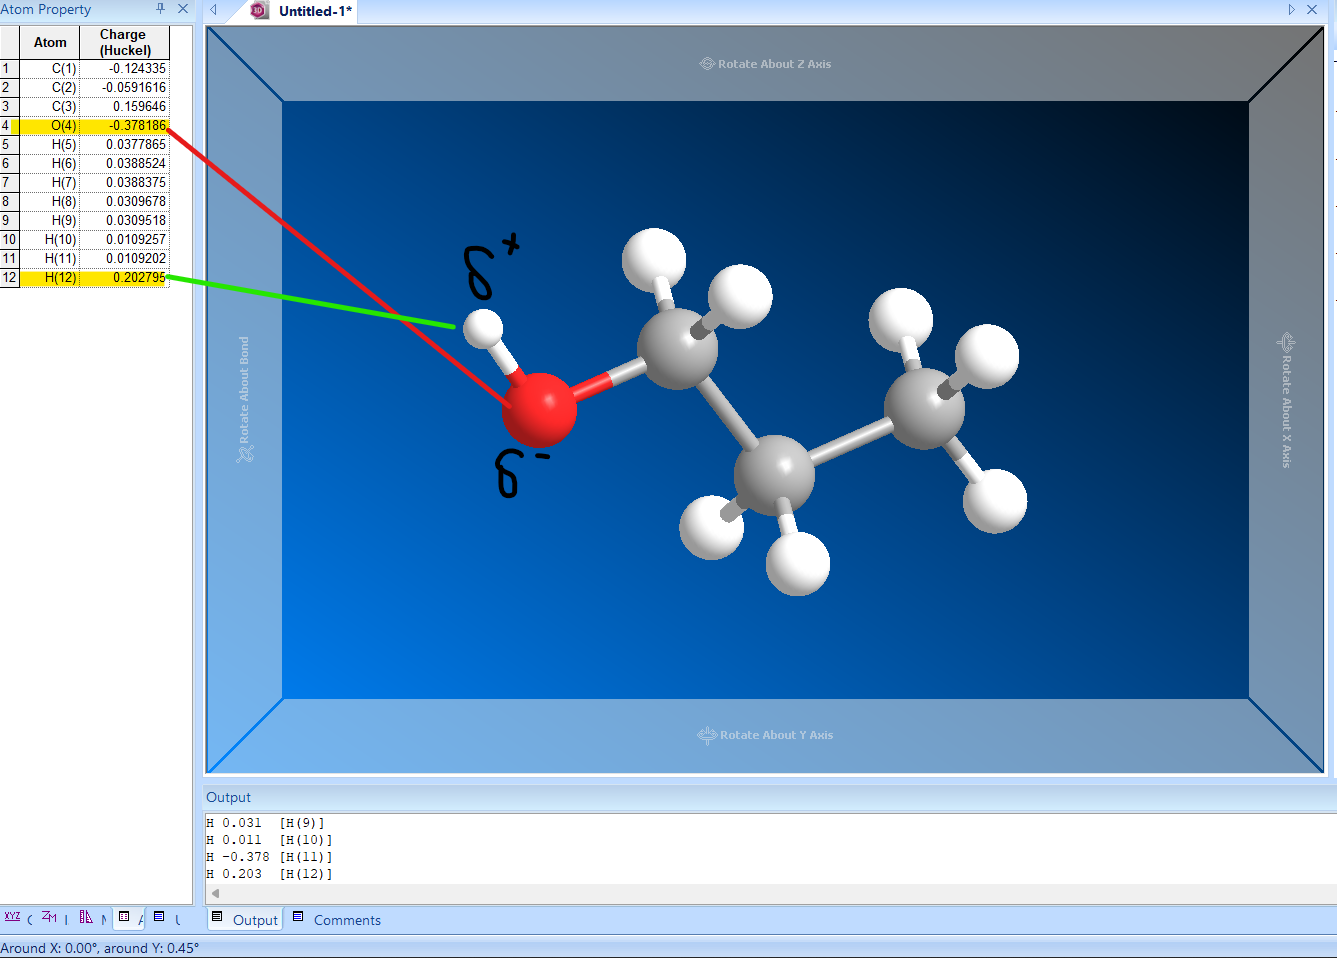Open the blue list tab beside Atom Property tab
The height and width of the screenshot is (958, 1337).
(x=159, y=916)
